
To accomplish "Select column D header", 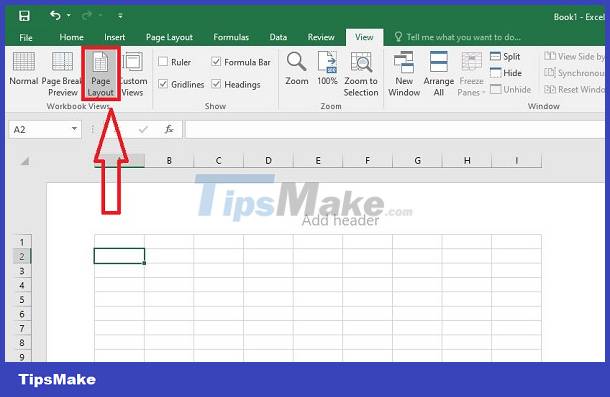I will pyautogui.click(x=268, y=160).
